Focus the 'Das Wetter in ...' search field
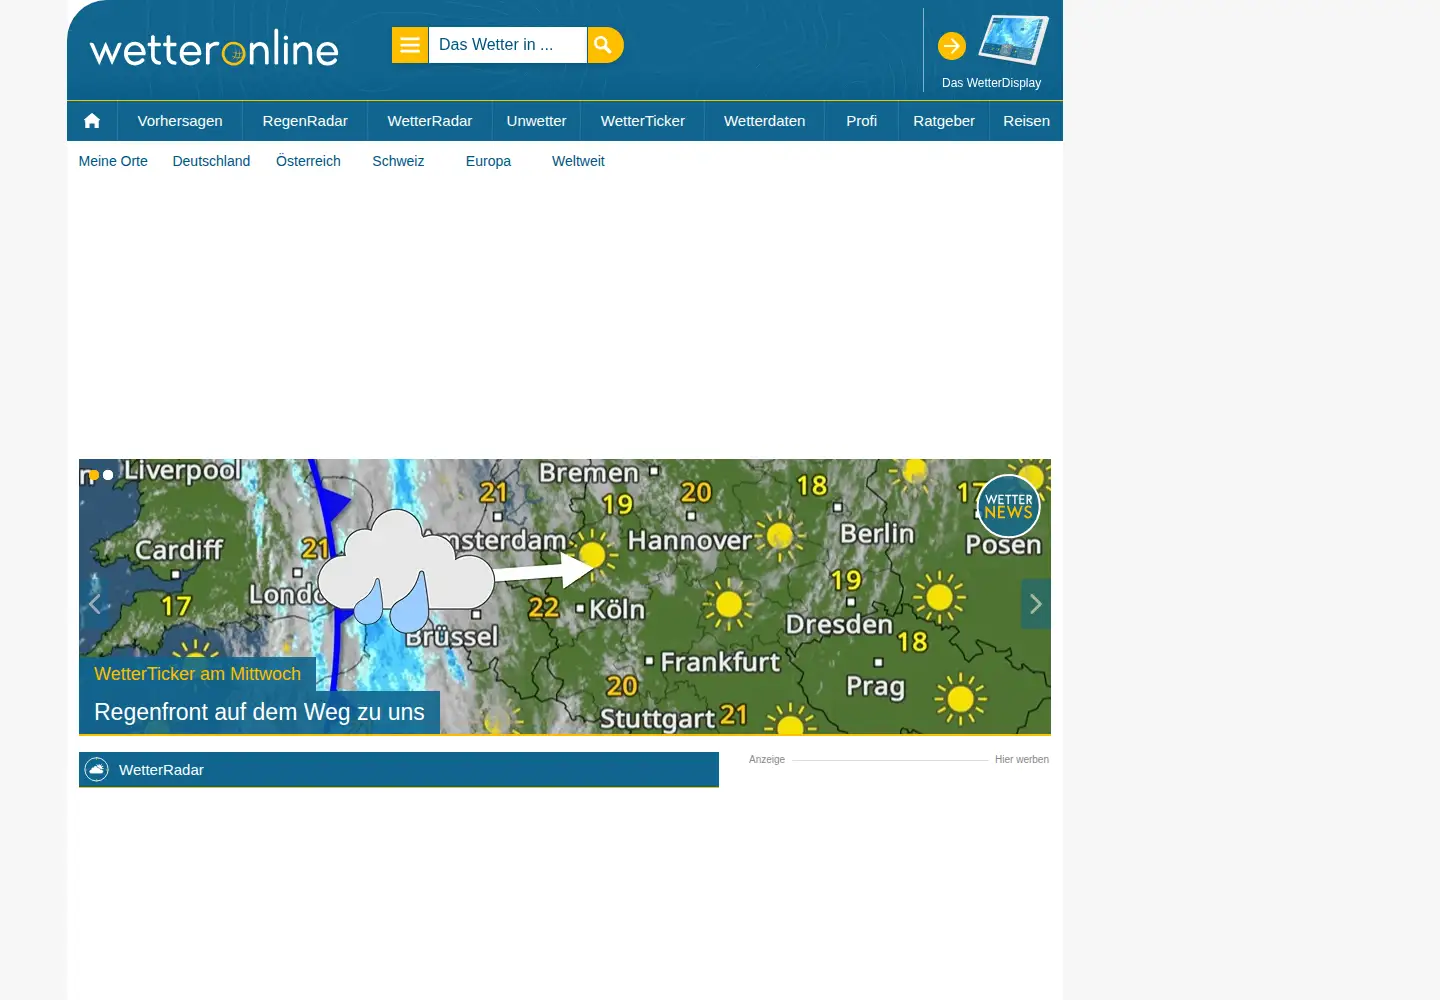The width and height of the screenshot is (1440, 1000). [x=507, y=45]
